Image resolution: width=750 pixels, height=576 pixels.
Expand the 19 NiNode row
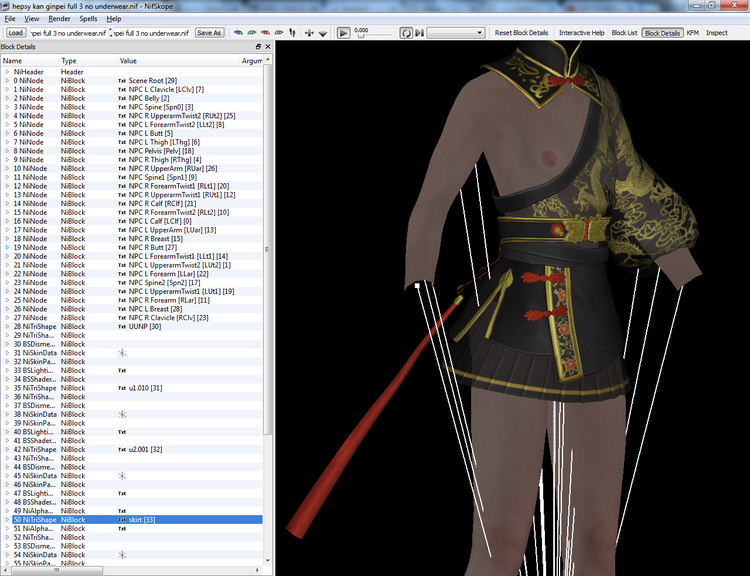(7, 247)
